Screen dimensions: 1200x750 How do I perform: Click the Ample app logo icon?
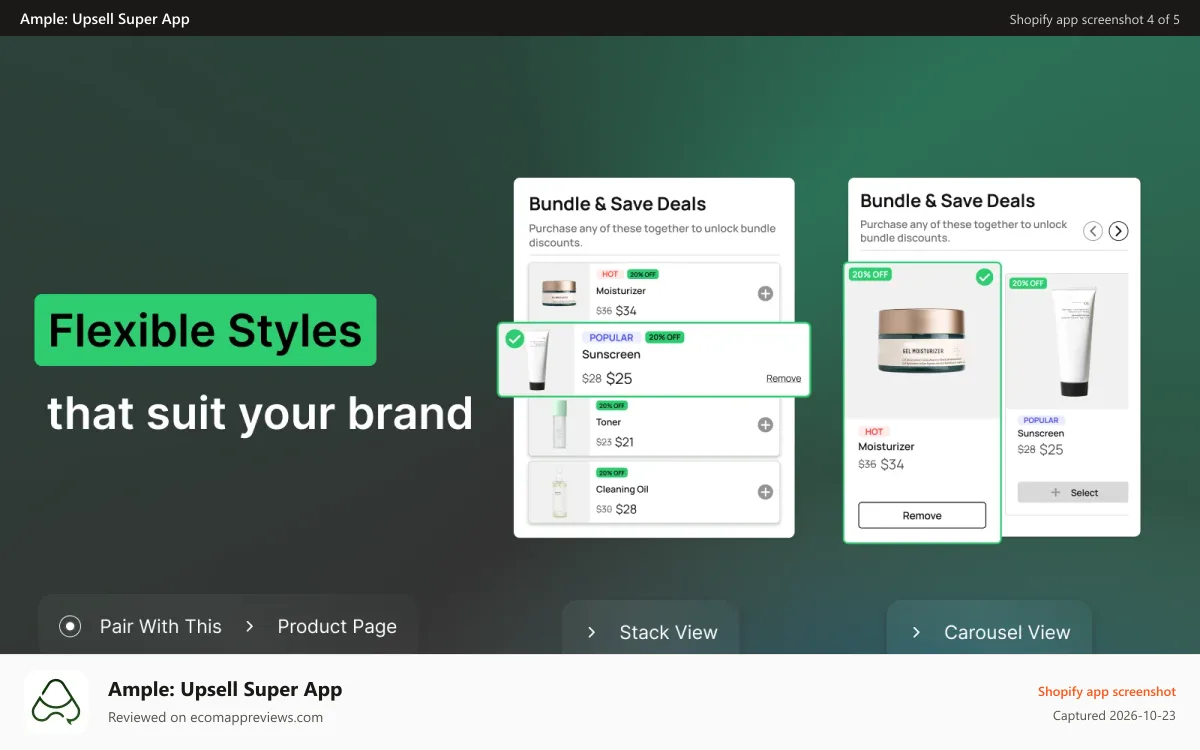(x=56, y=701)
